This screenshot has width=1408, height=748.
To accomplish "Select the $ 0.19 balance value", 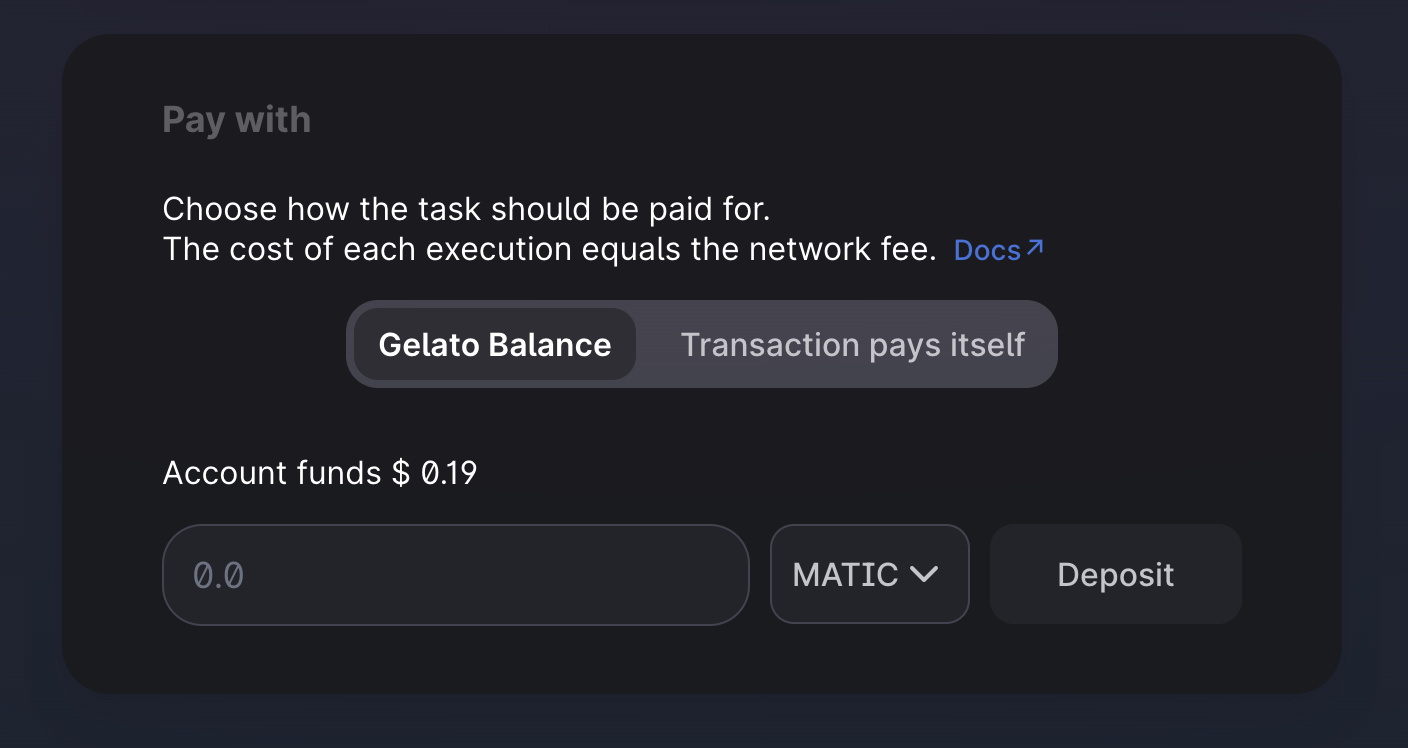I will click(434, 472).
